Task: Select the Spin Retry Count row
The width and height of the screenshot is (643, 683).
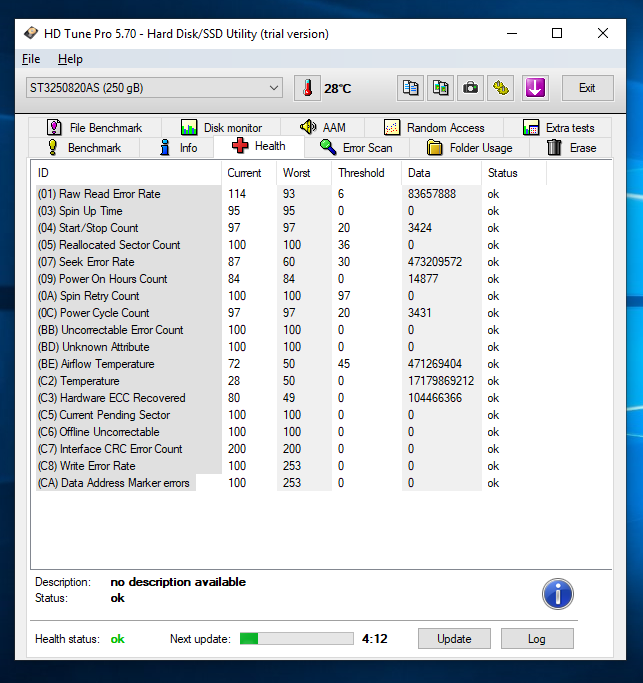Action: (x=291, y=296)
